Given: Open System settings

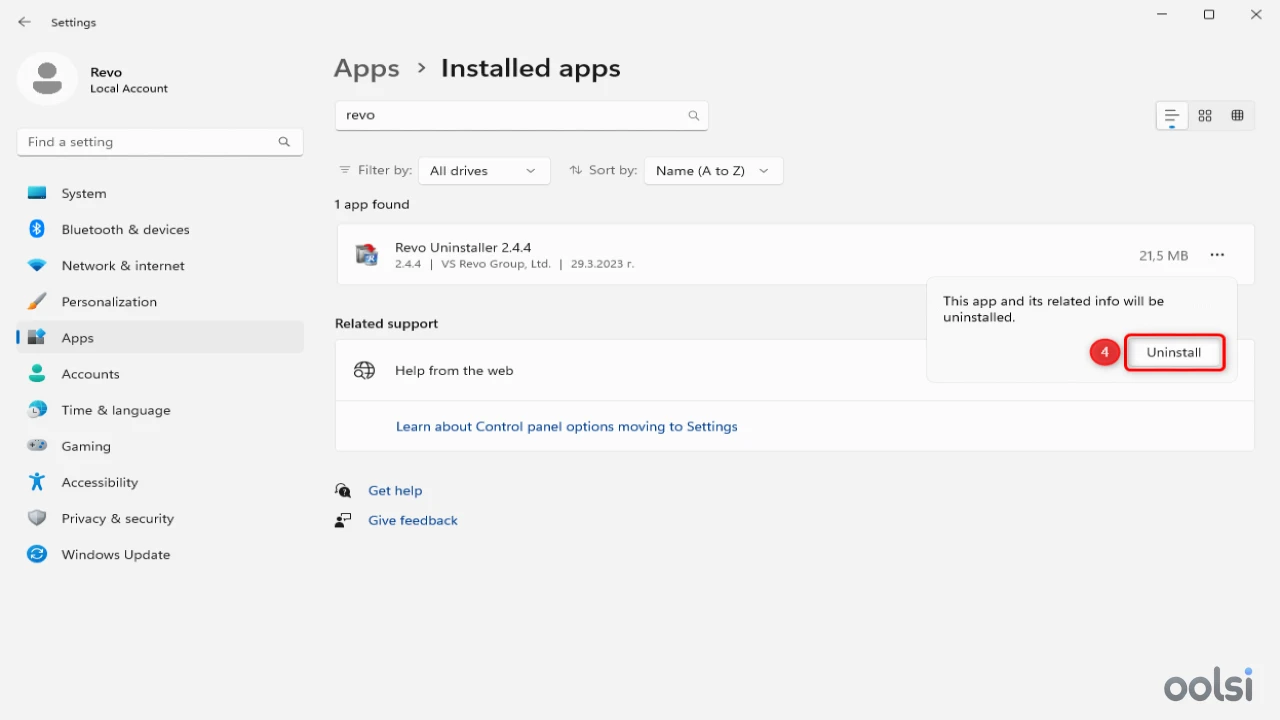Looking at the screenshot, I should [160, 193].
